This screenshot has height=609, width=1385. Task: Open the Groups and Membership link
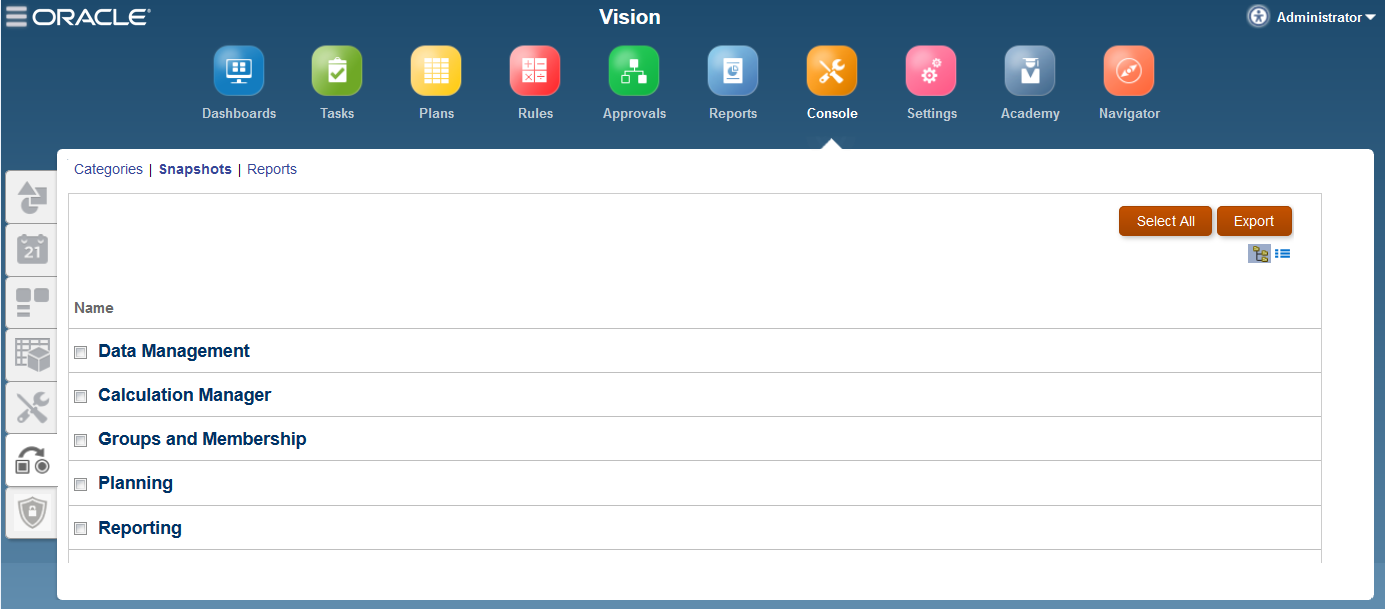coord(202,439)
